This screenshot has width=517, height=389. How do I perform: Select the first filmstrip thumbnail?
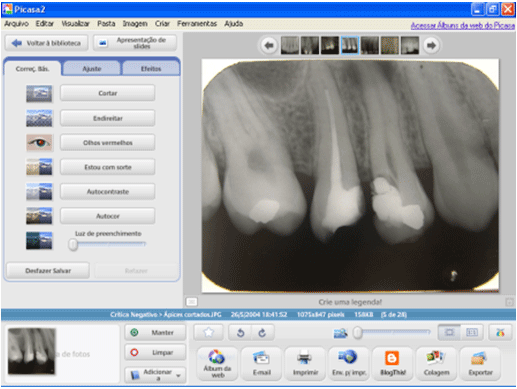pyautogui.click(x=290, y=45)
